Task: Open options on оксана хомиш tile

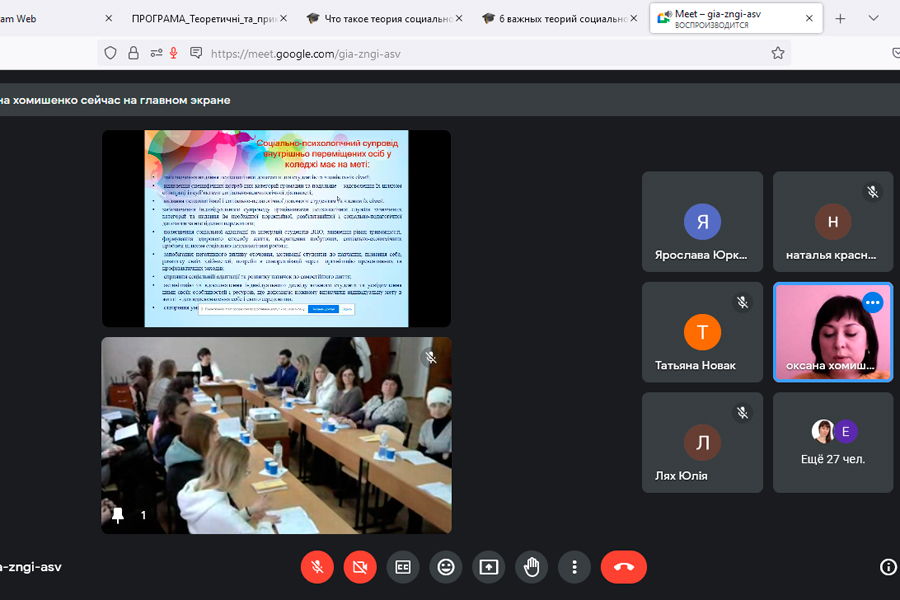Action: 872,302
